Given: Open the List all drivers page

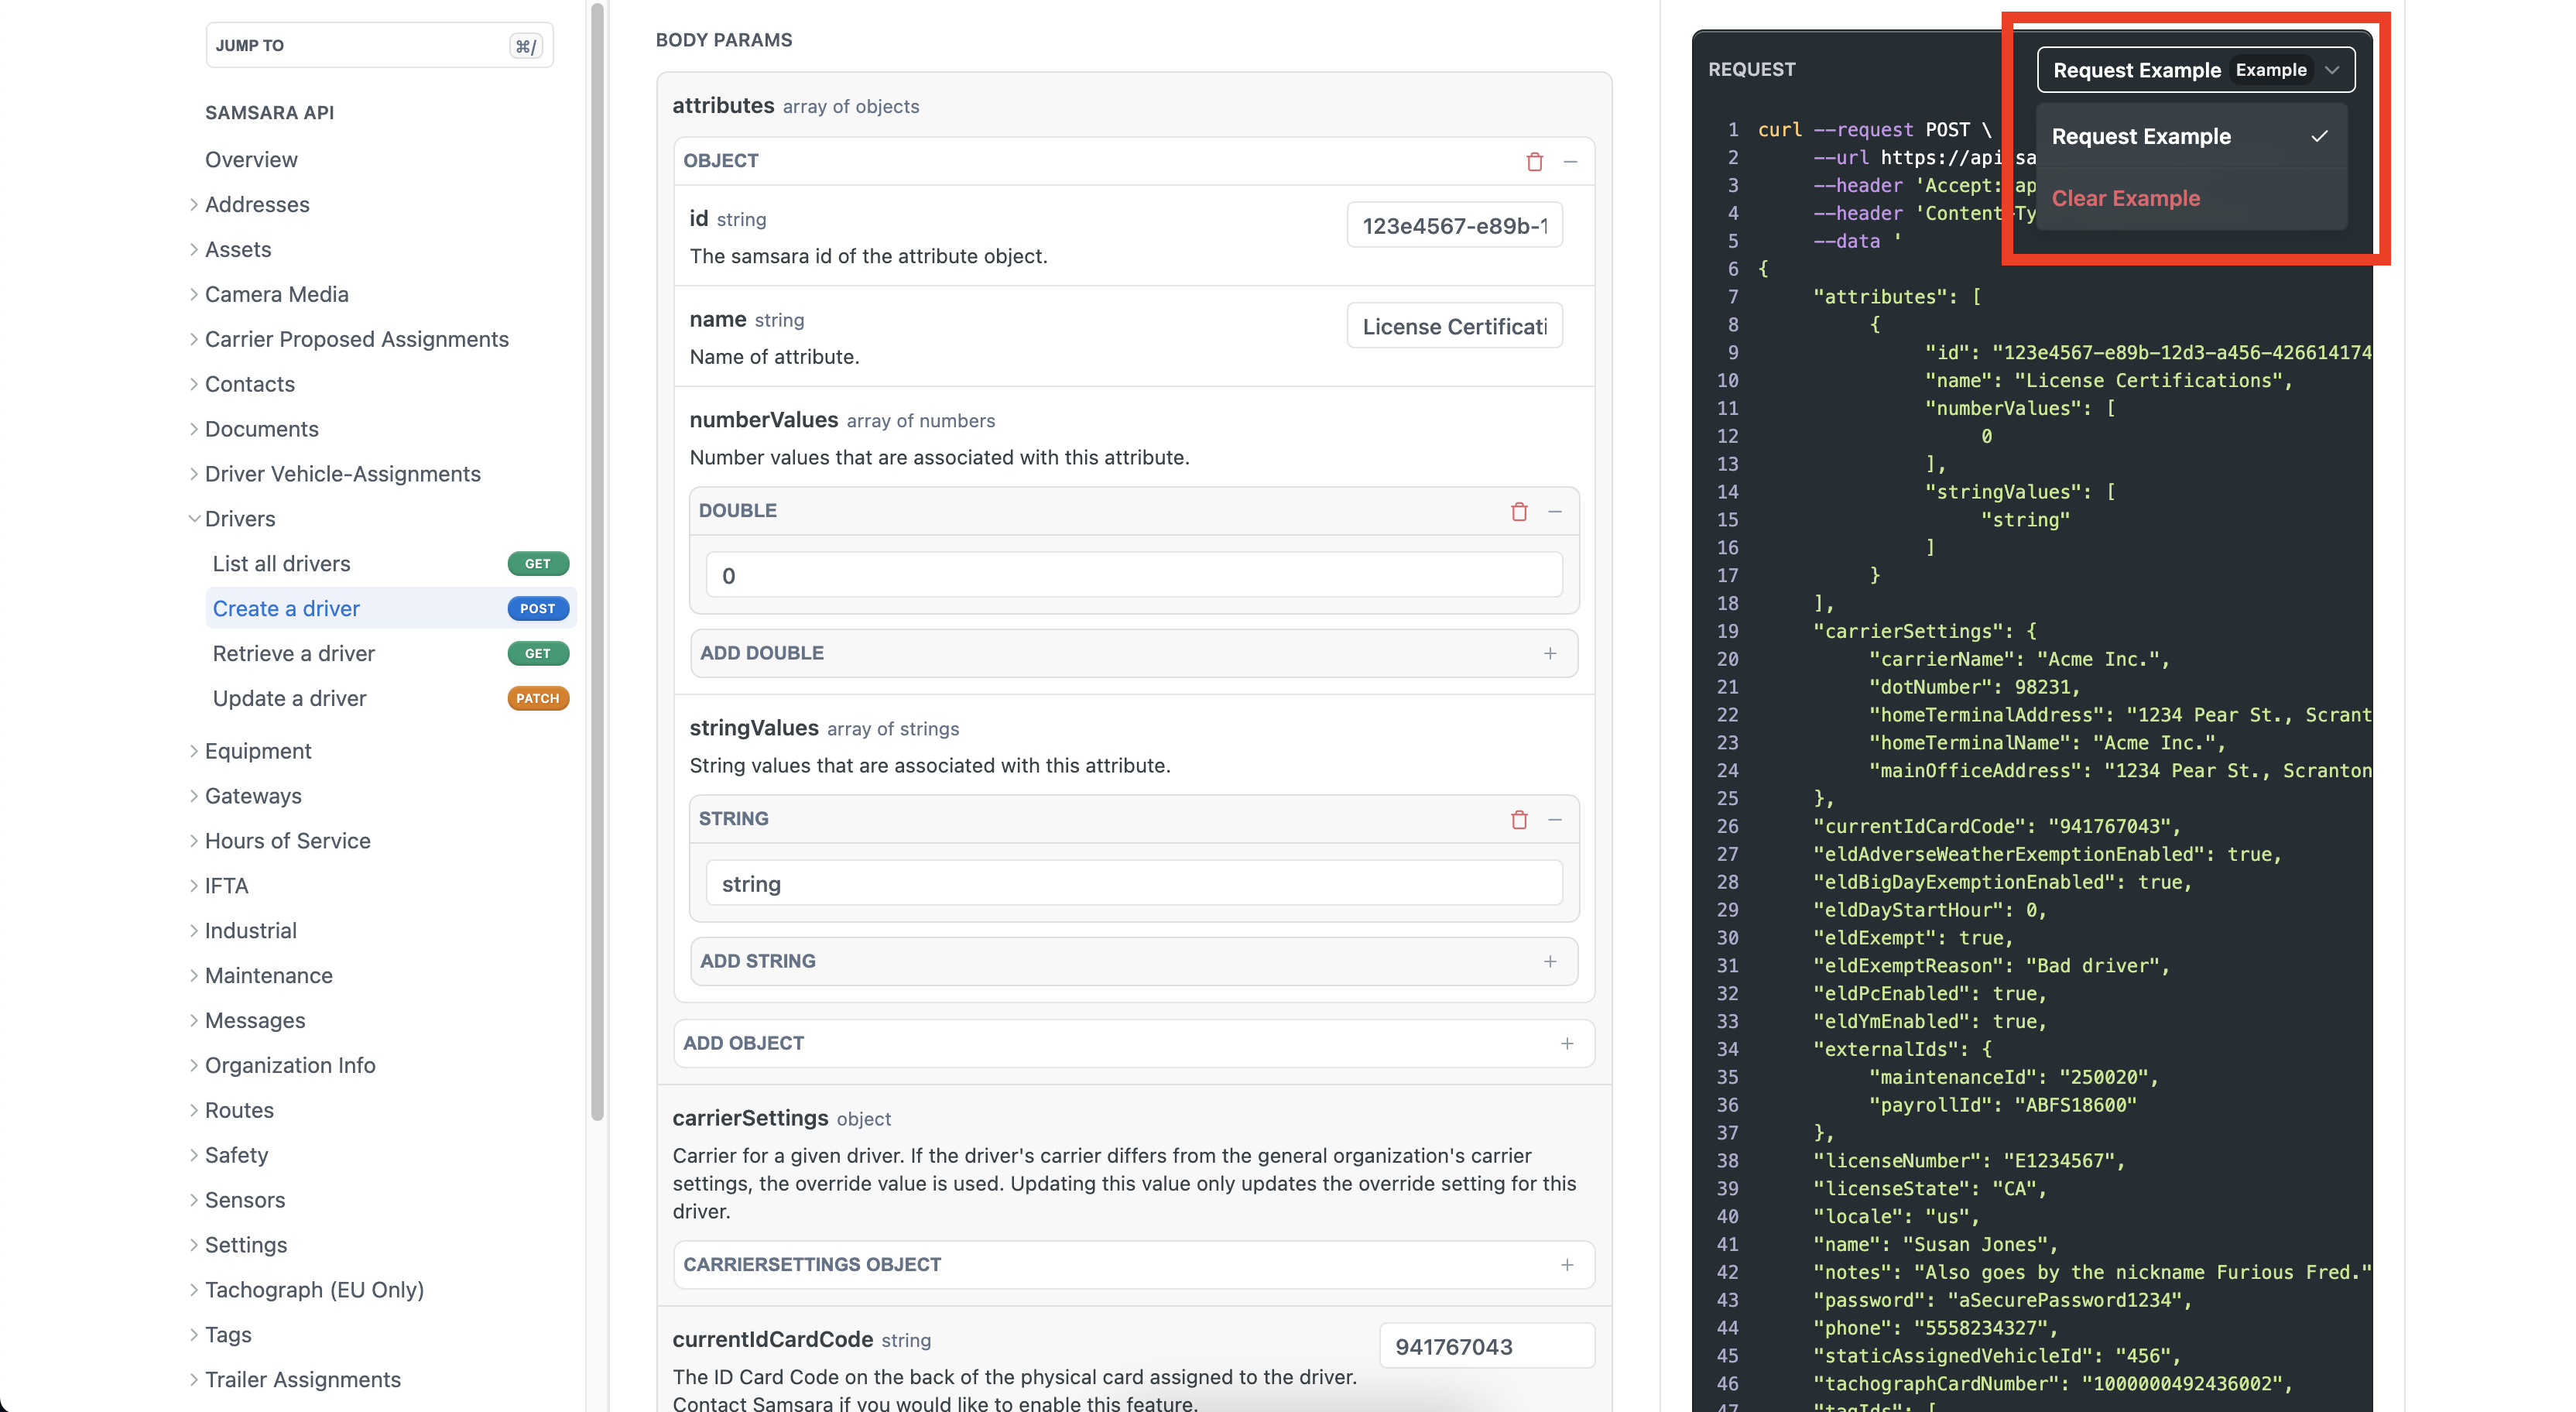Looking at the screenshot, I should click(x=281, y=564).
